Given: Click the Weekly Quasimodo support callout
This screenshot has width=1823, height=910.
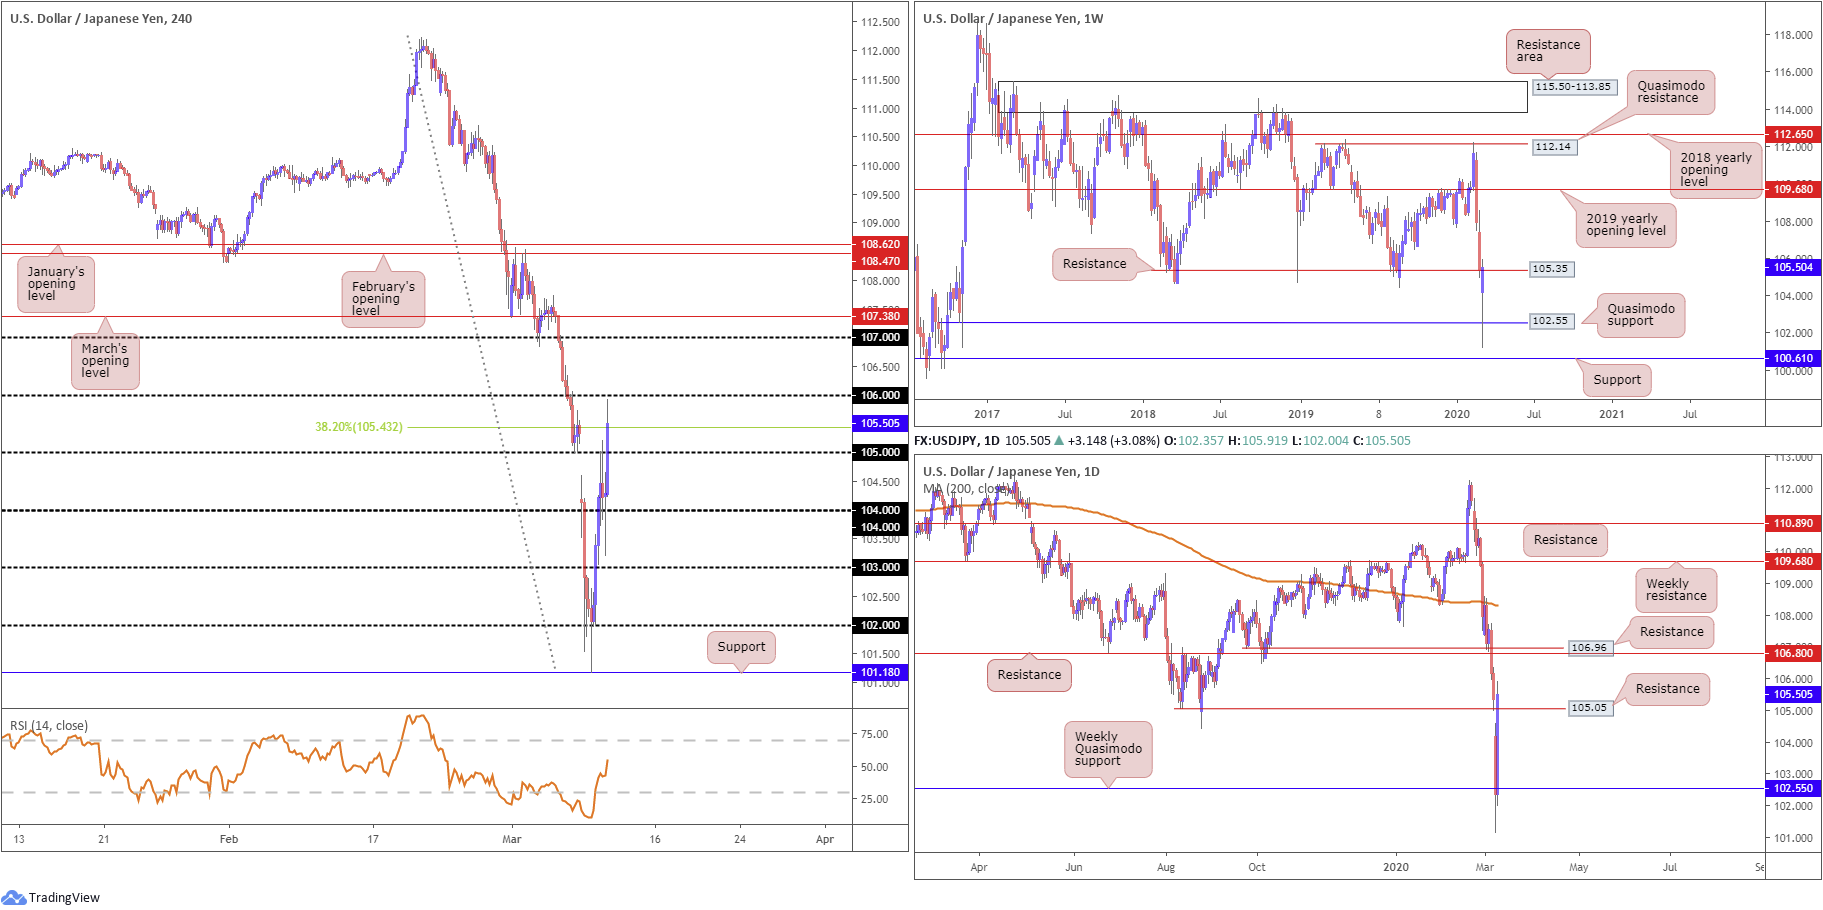Looking at the screenshot, I should point(1108,749).
